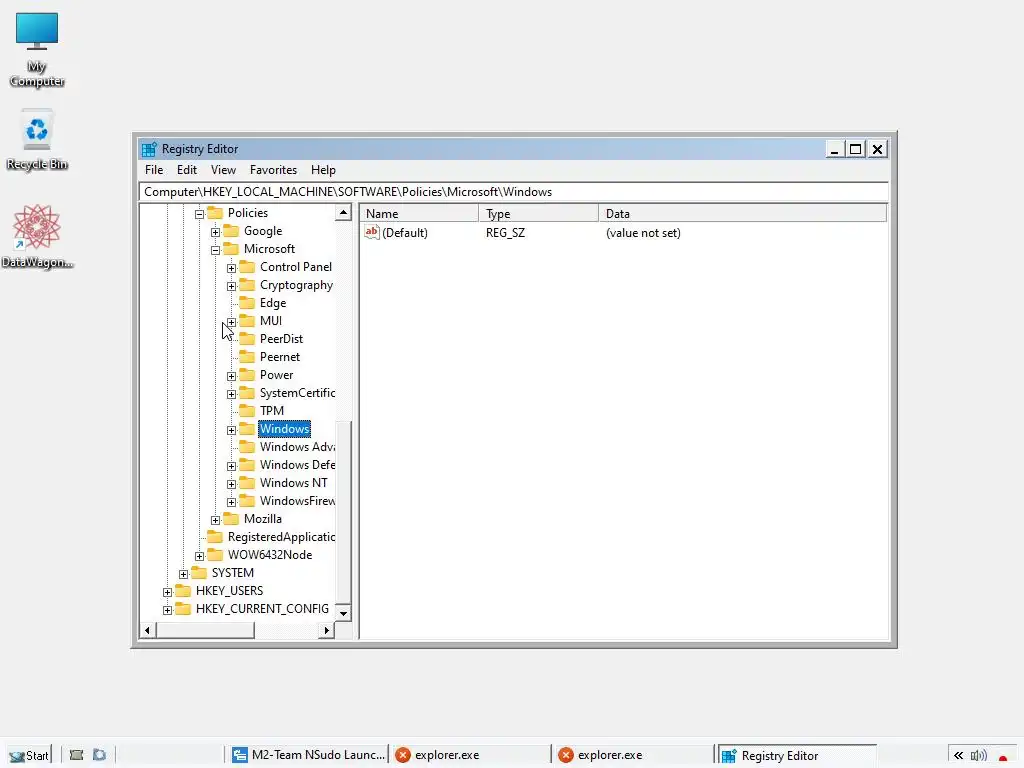The image size is (1024, 768).
Task: Expand the WOW6432Node key
Action: [200, 556]
